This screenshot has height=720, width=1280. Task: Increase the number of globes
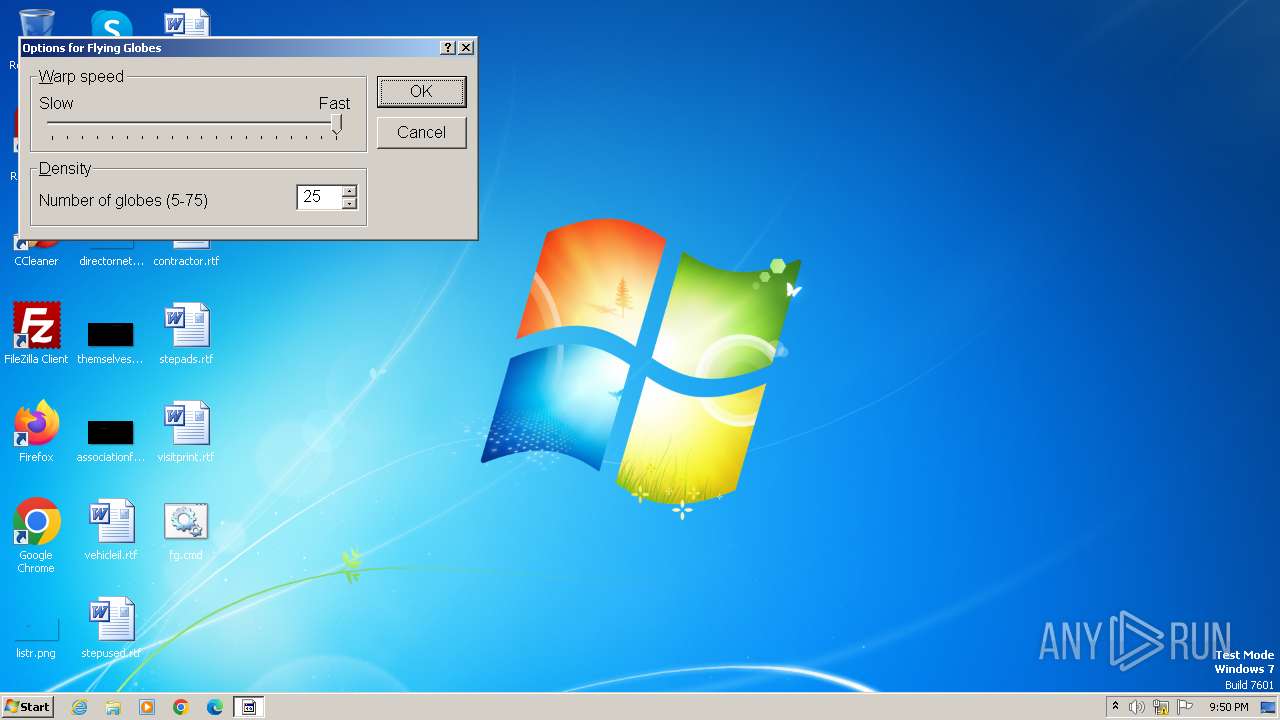click(x=349, y=191)
